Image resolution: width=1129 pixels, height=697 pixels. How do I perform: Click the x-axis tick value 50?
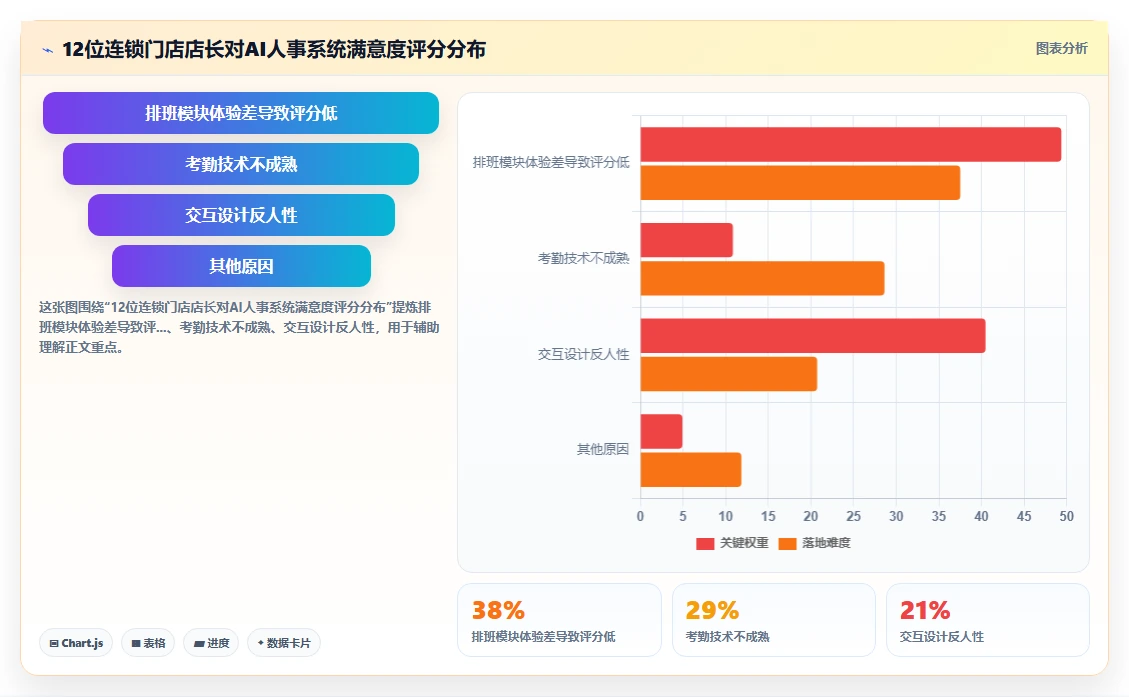point(1066,516)
